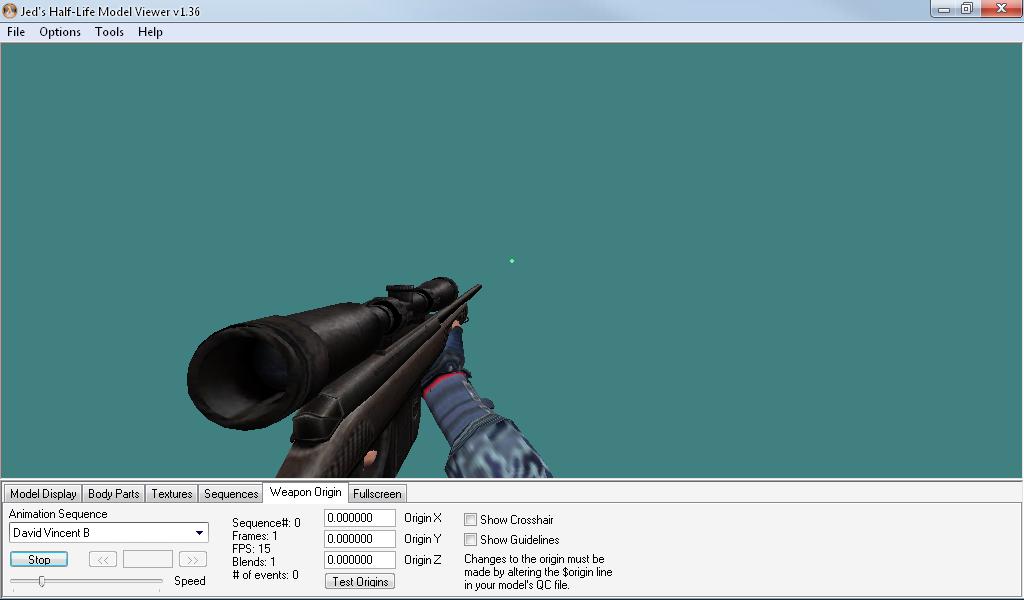Click the 'Sequence#: 0' text
1024x600 pixels.
point(266,523)
